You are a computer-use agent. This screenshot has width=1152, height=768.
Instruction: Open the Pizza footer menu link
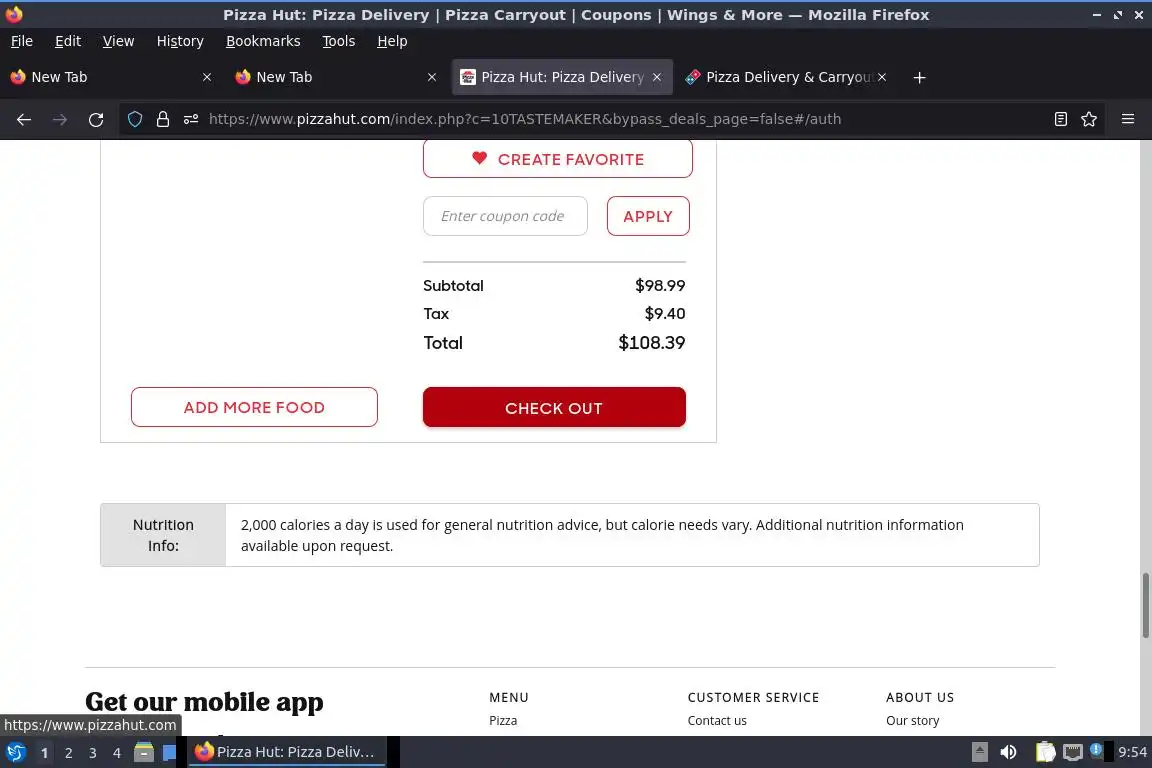click(503, 720)
